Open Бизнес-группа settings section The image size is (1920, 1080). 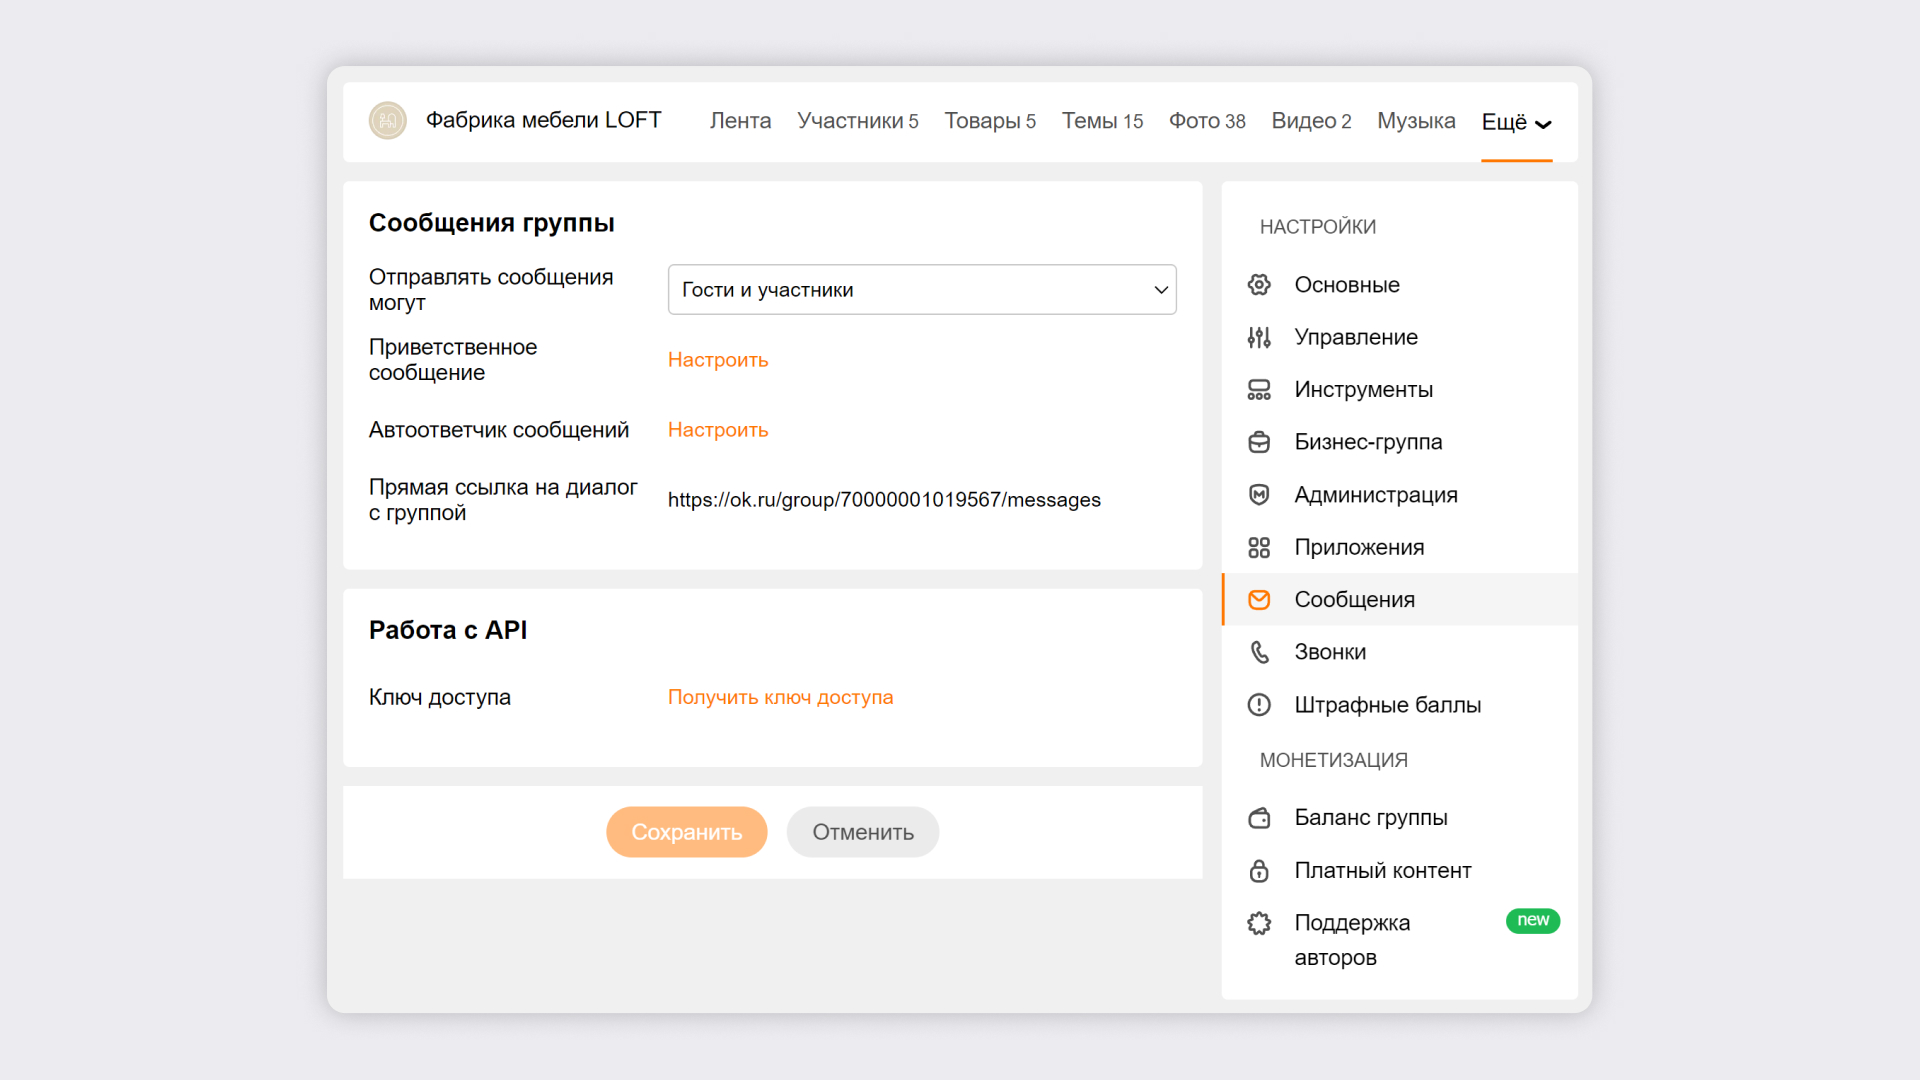point(1369,442)
